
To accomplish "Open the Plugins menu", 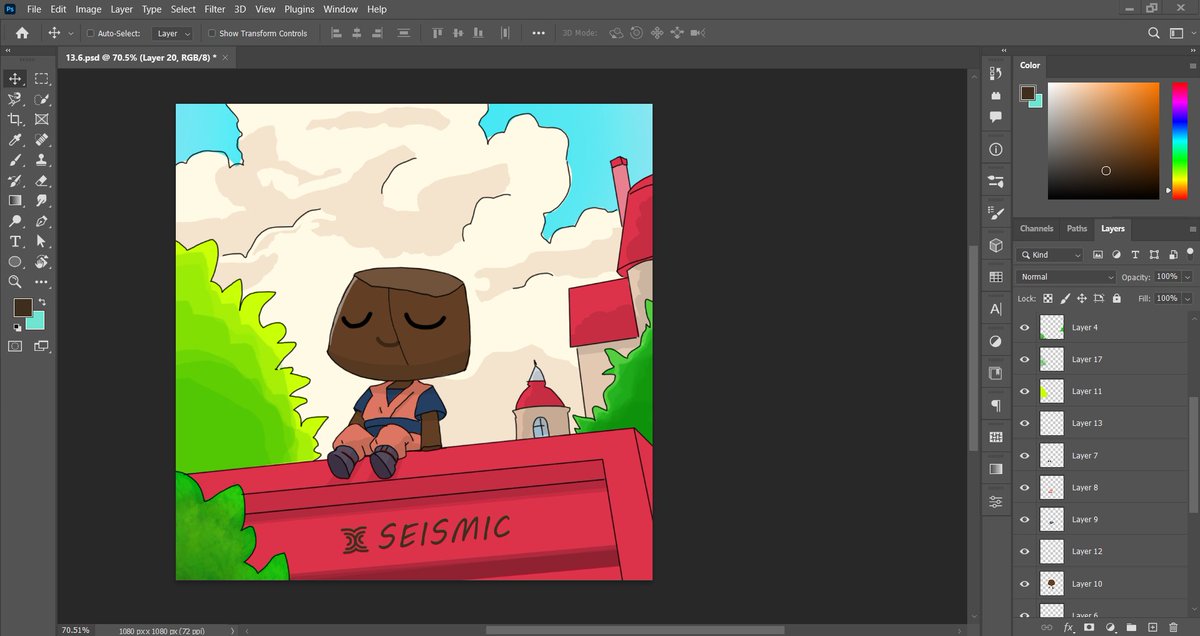I will point(299,9).
